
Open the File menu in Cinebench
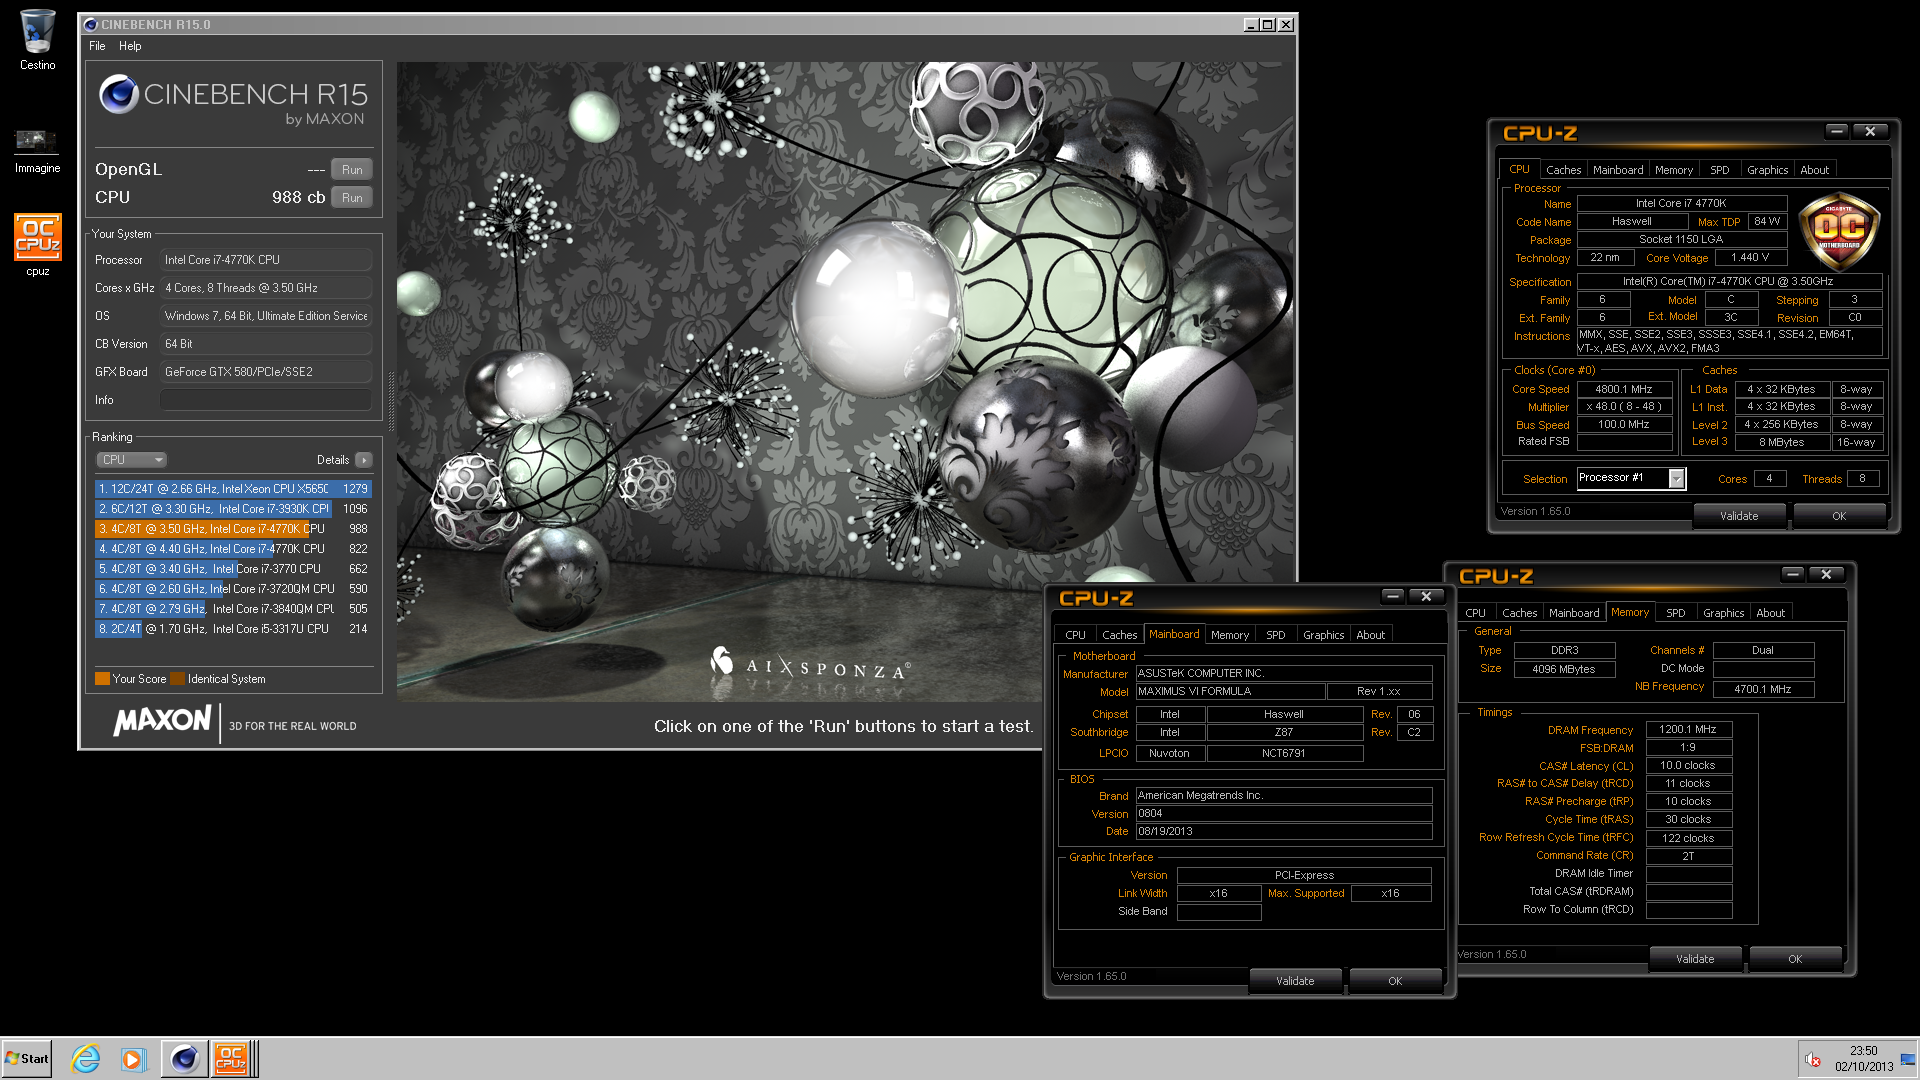(x=97, y=46)
